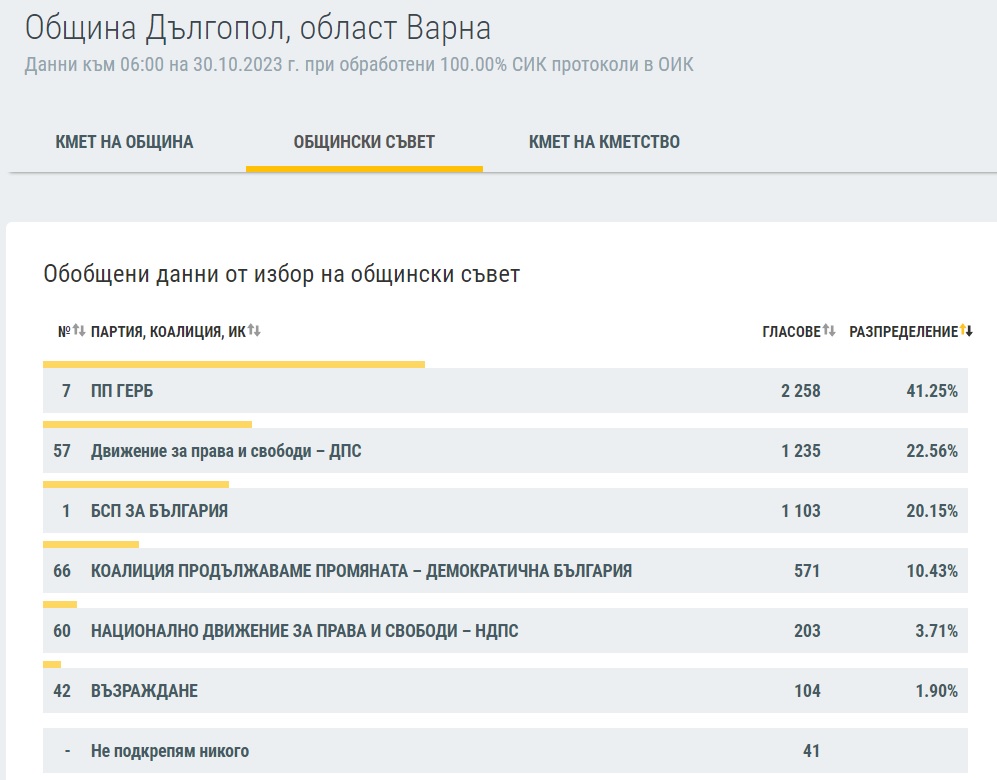
Task: Click party number 42 cell
Action: tap(62, 690)
